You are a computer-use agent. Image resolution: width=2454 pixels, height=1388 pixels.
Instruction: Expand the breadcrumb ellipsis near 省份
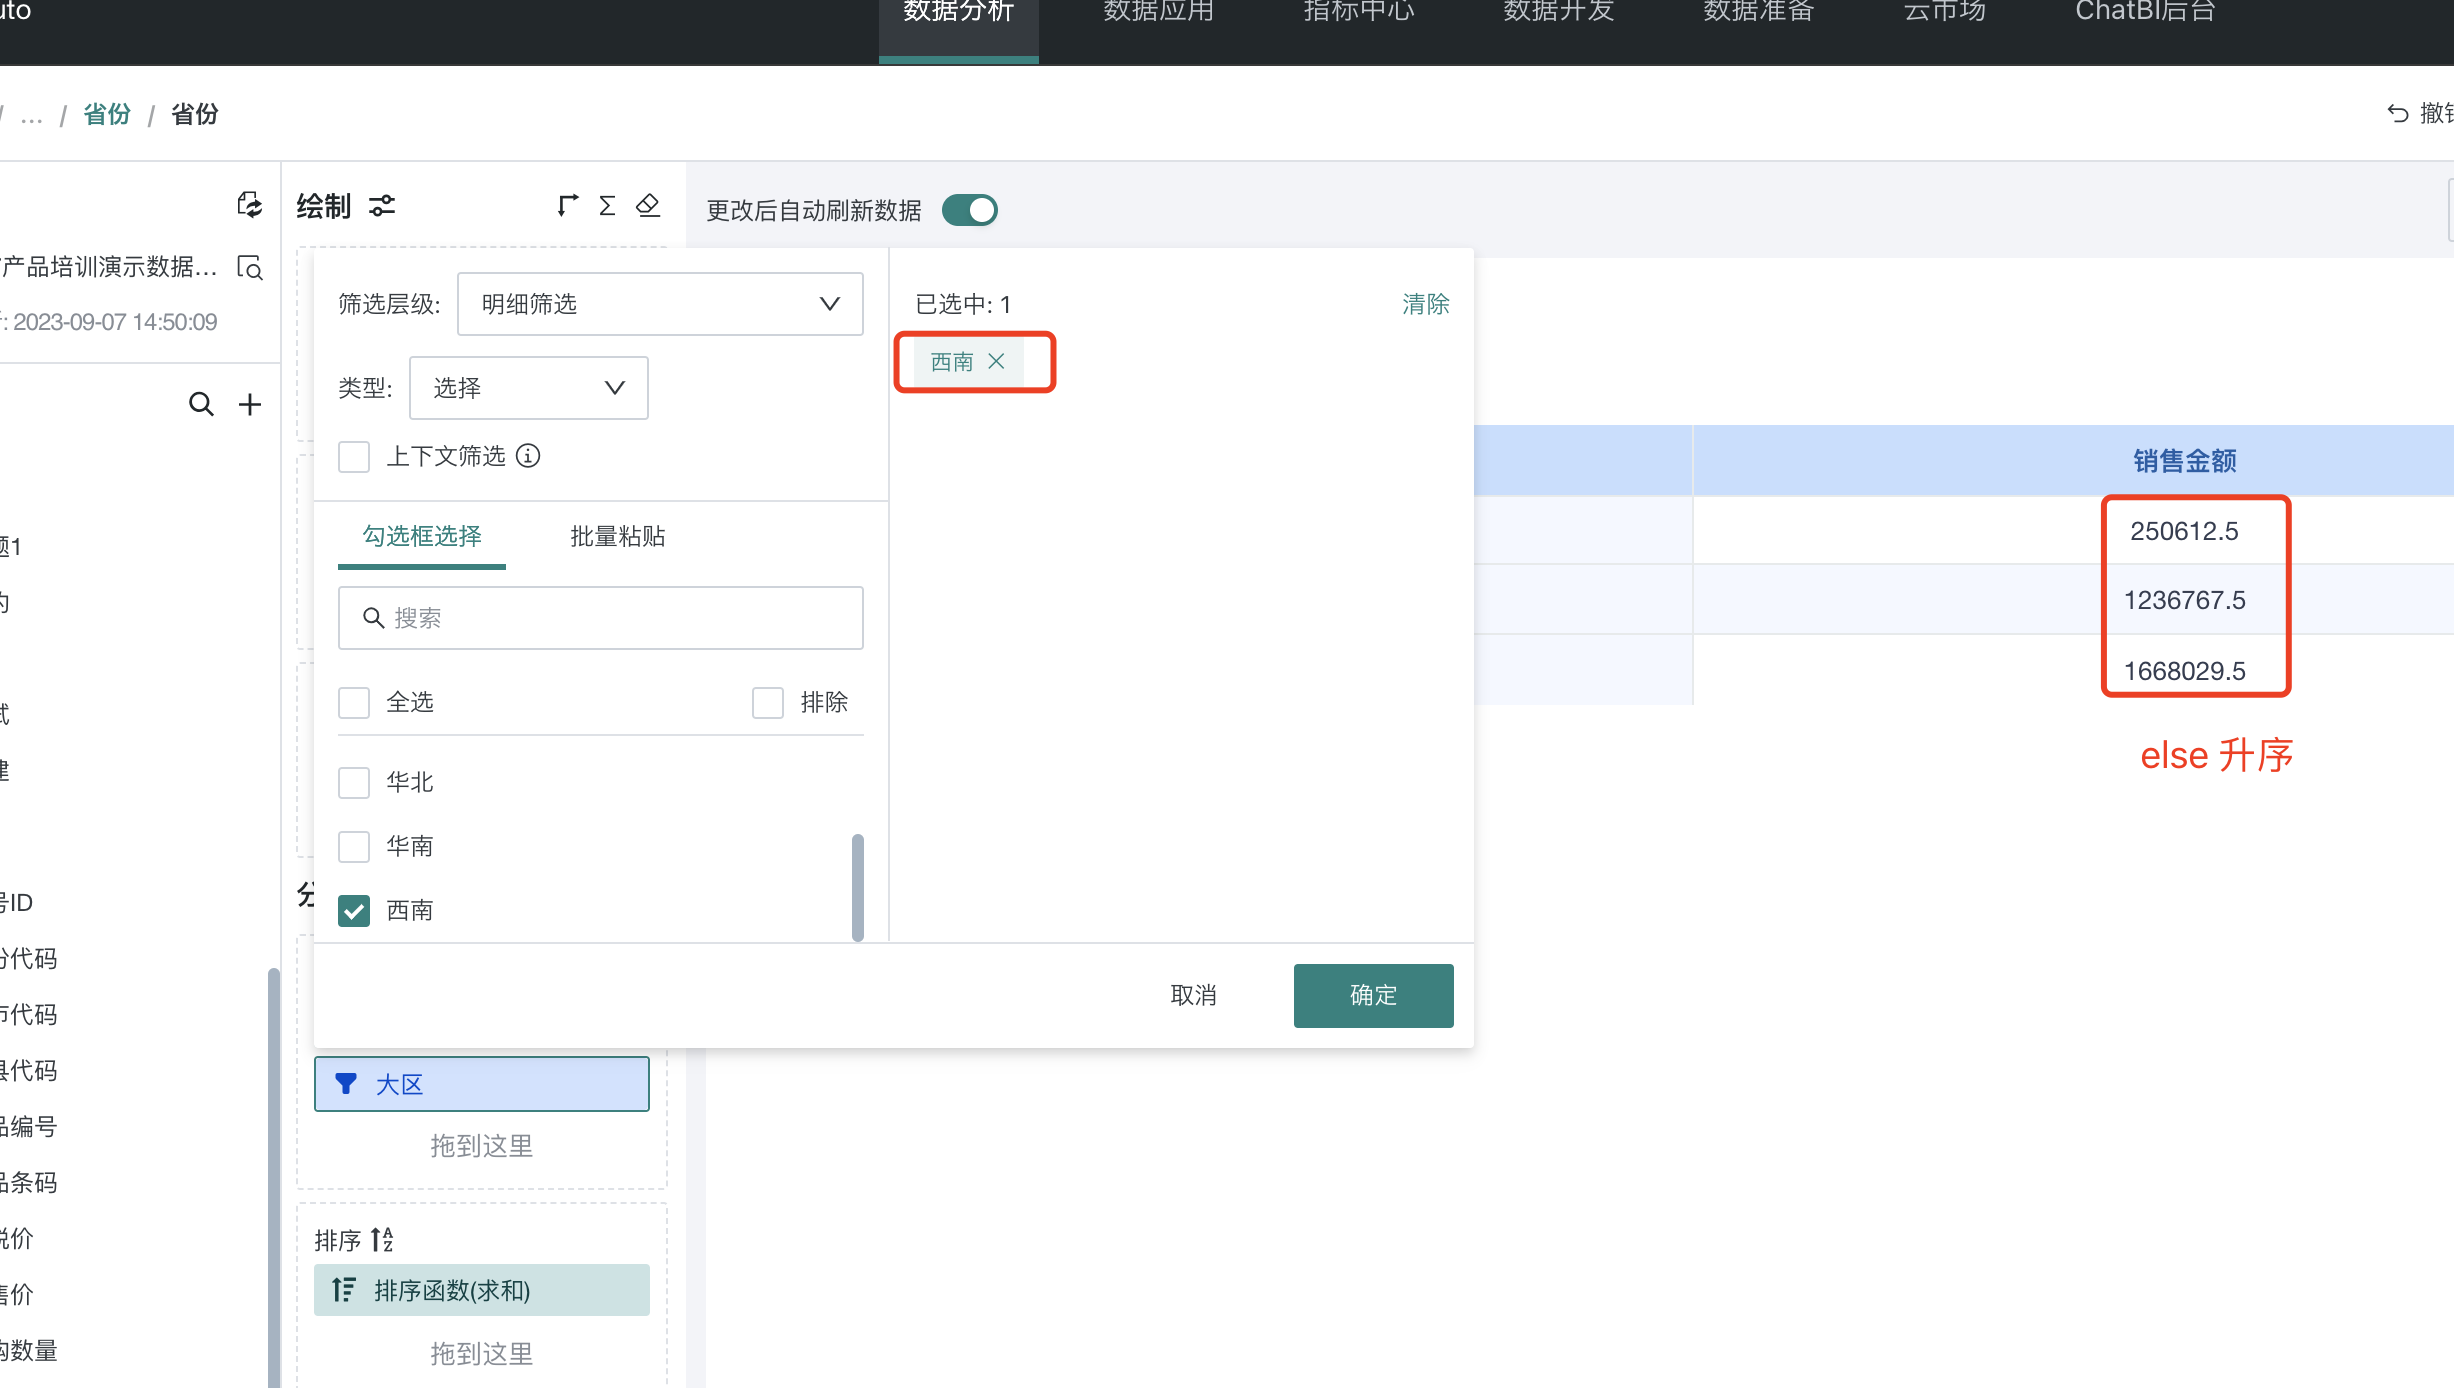[x=31, y=114]
